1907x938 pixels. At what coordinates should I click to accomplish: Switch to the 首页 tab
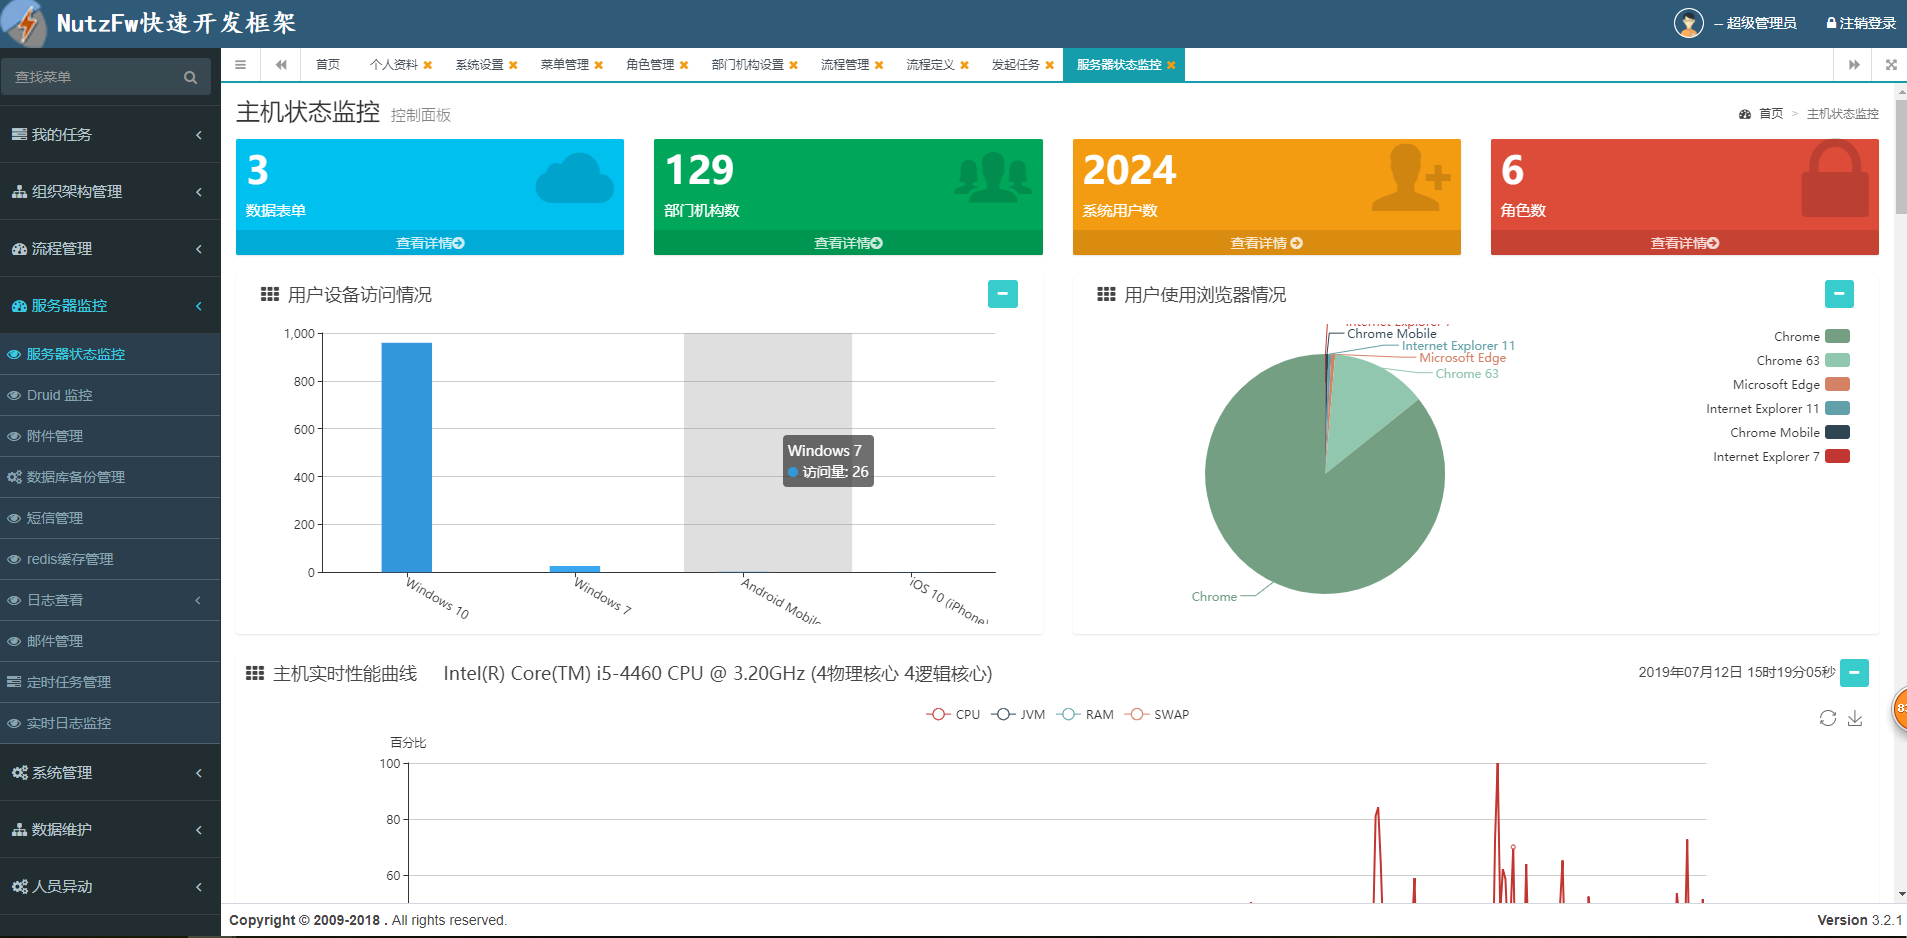tap(328, 65)
